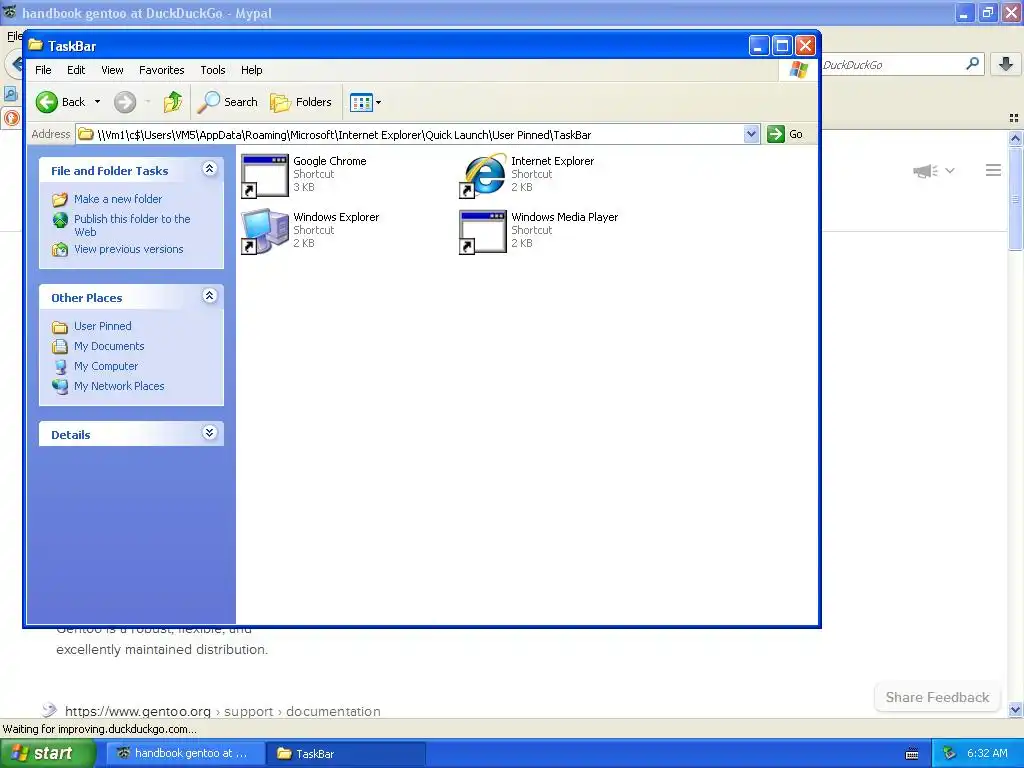Click the Mypal search magnifier icon

click(972, 64)
